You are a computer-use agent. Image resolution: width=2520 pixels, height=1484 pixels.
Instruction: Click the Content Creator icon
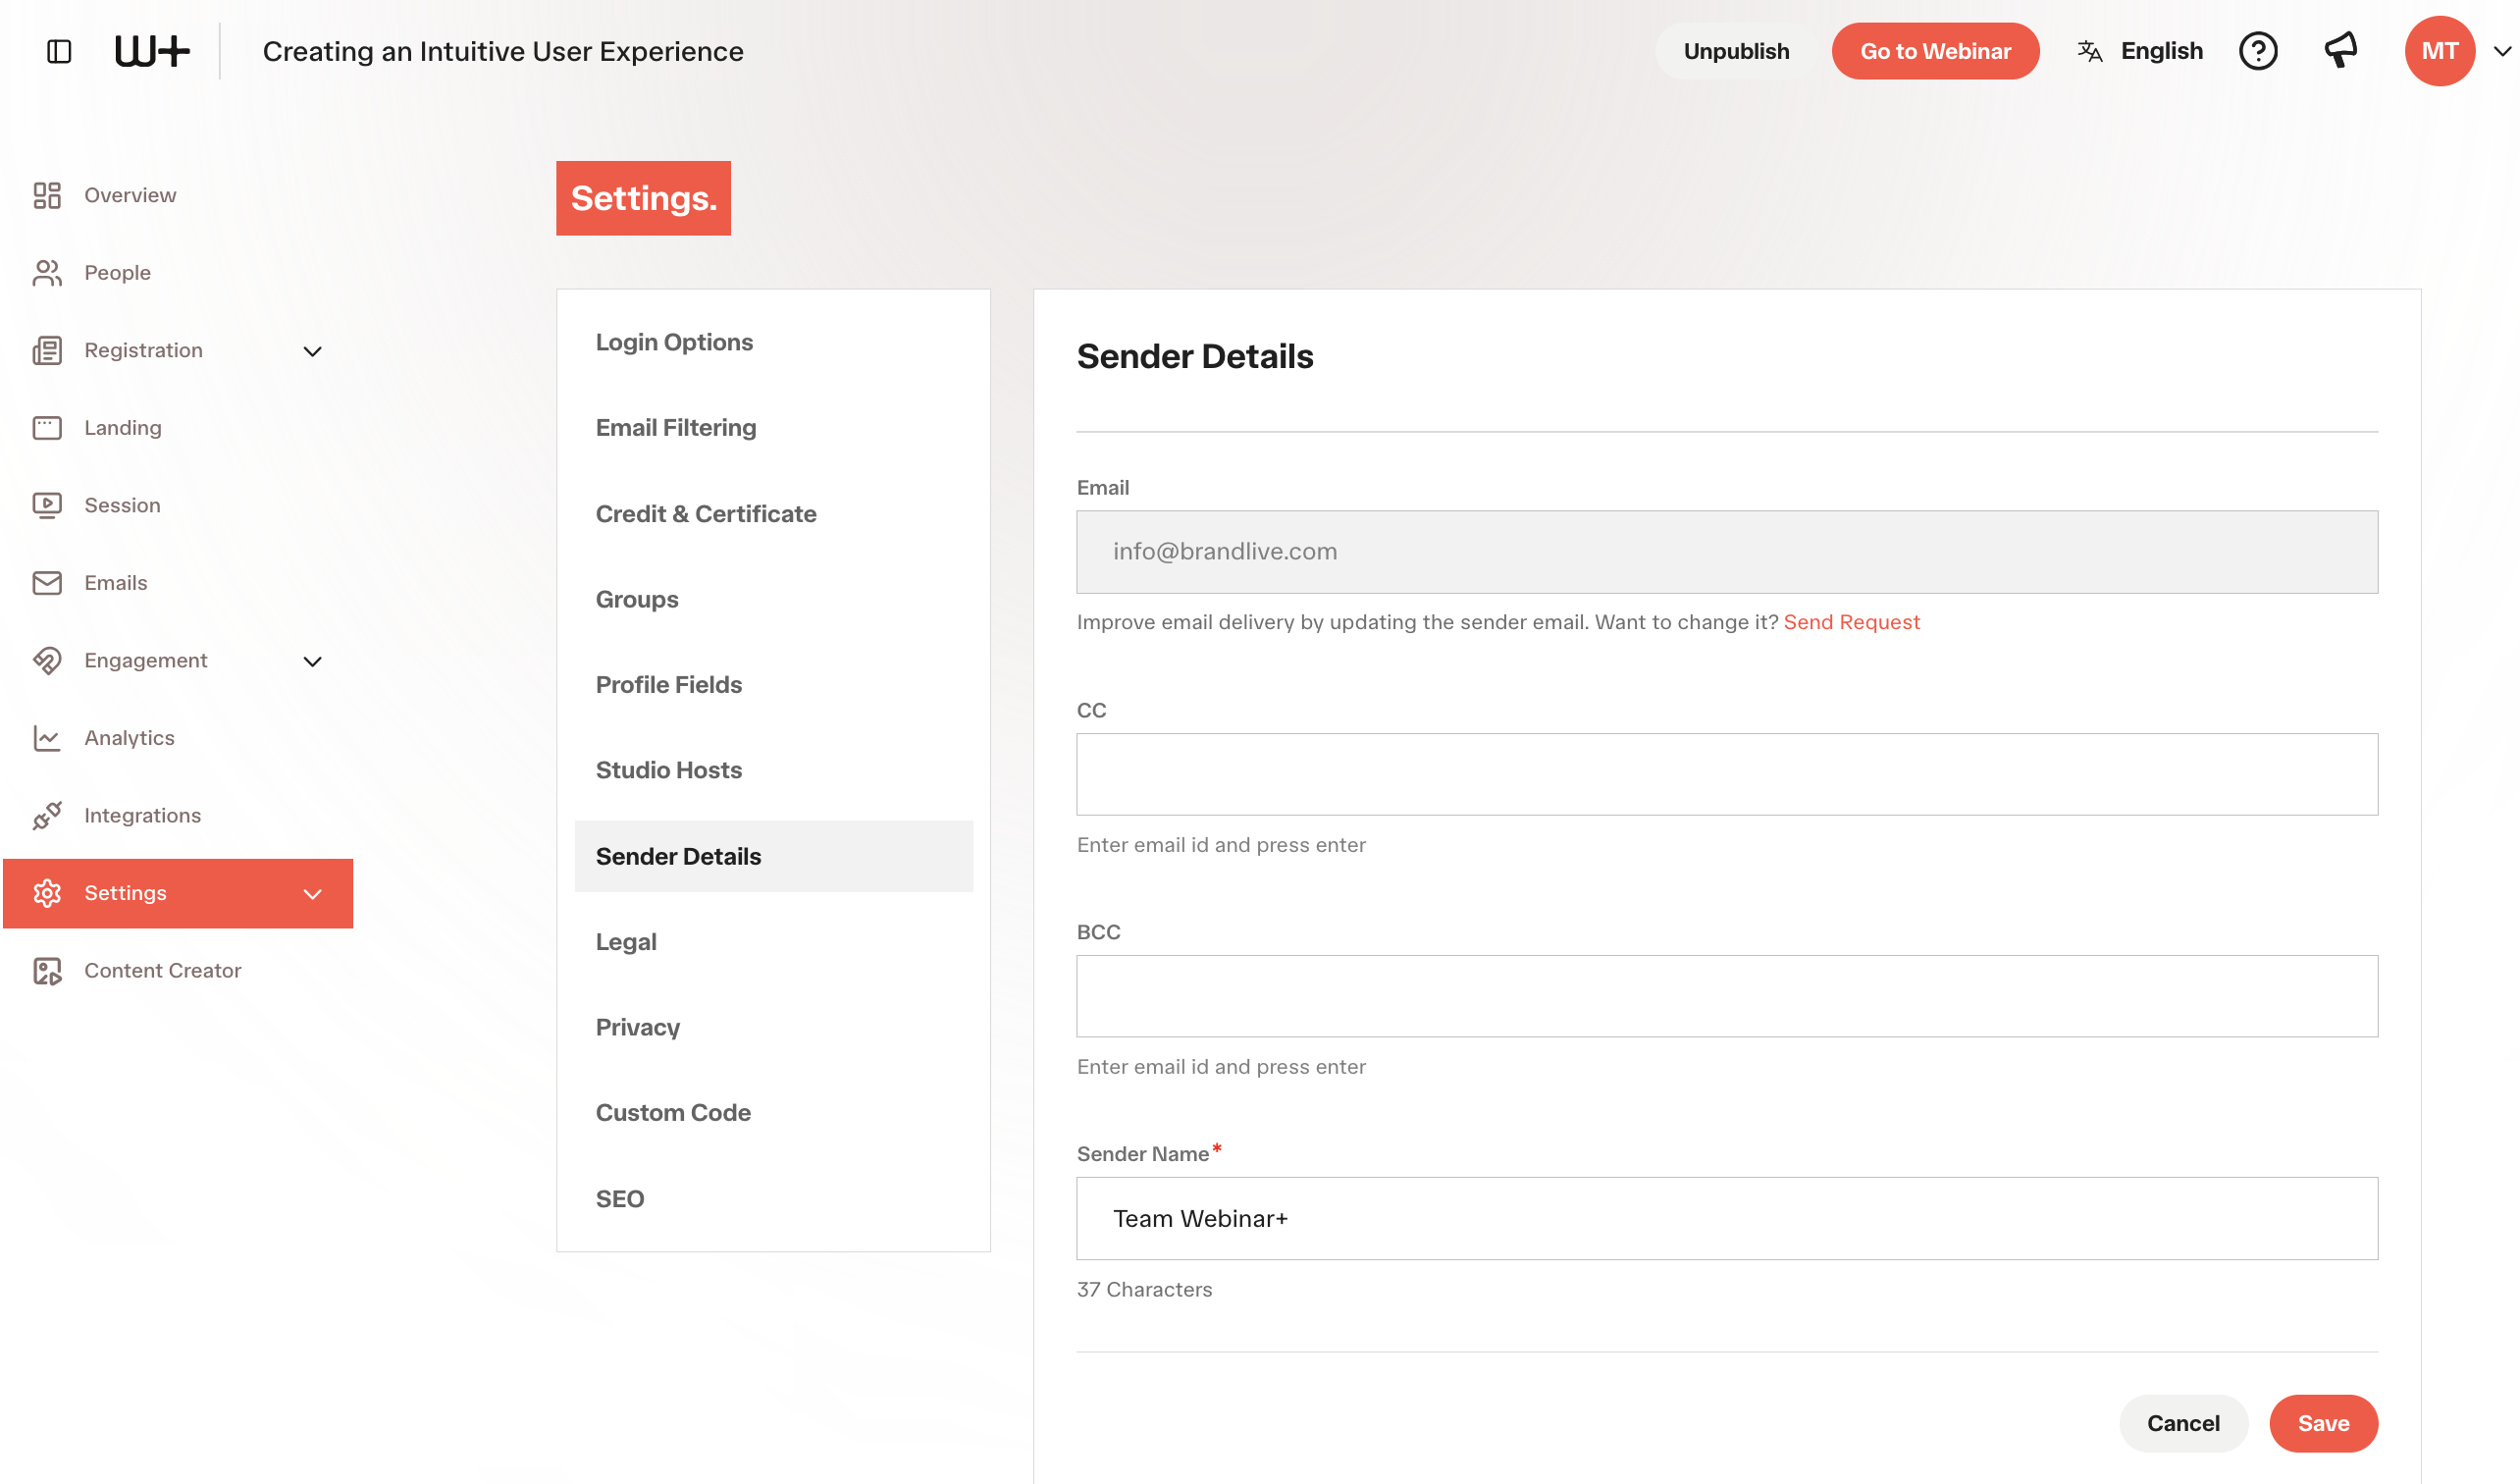(47, 970)
